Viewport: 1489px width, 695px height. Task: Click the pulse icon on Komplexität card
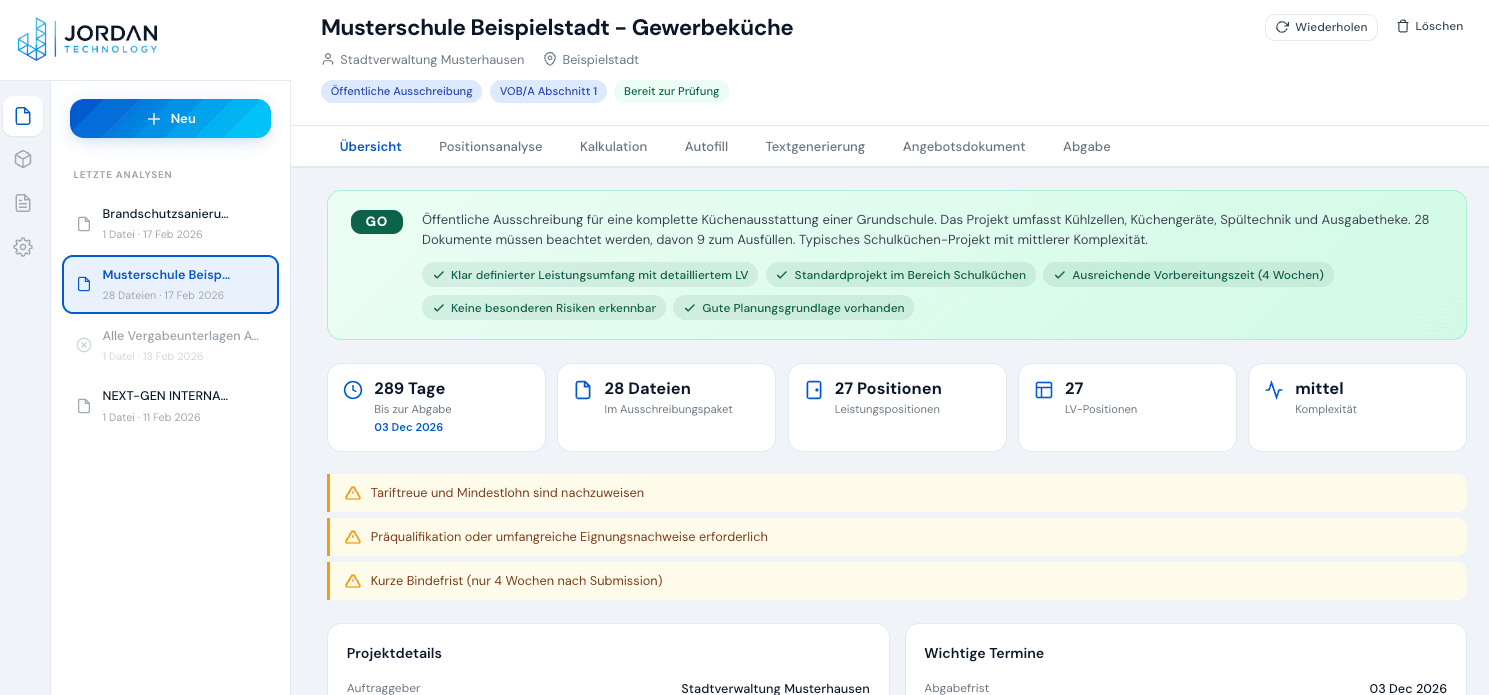click(1274, 390)
